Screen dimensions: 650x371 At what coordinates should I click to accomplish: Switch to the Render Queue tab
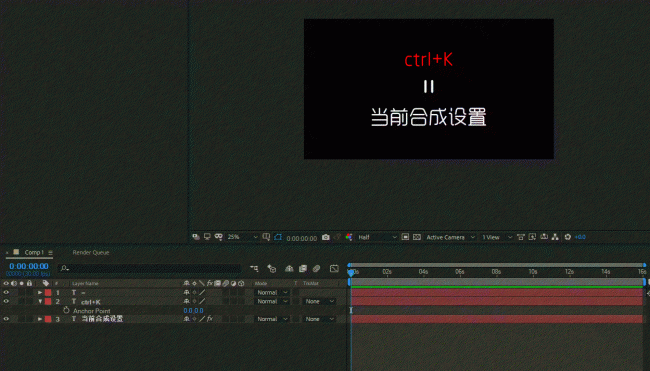coord(91,252)
